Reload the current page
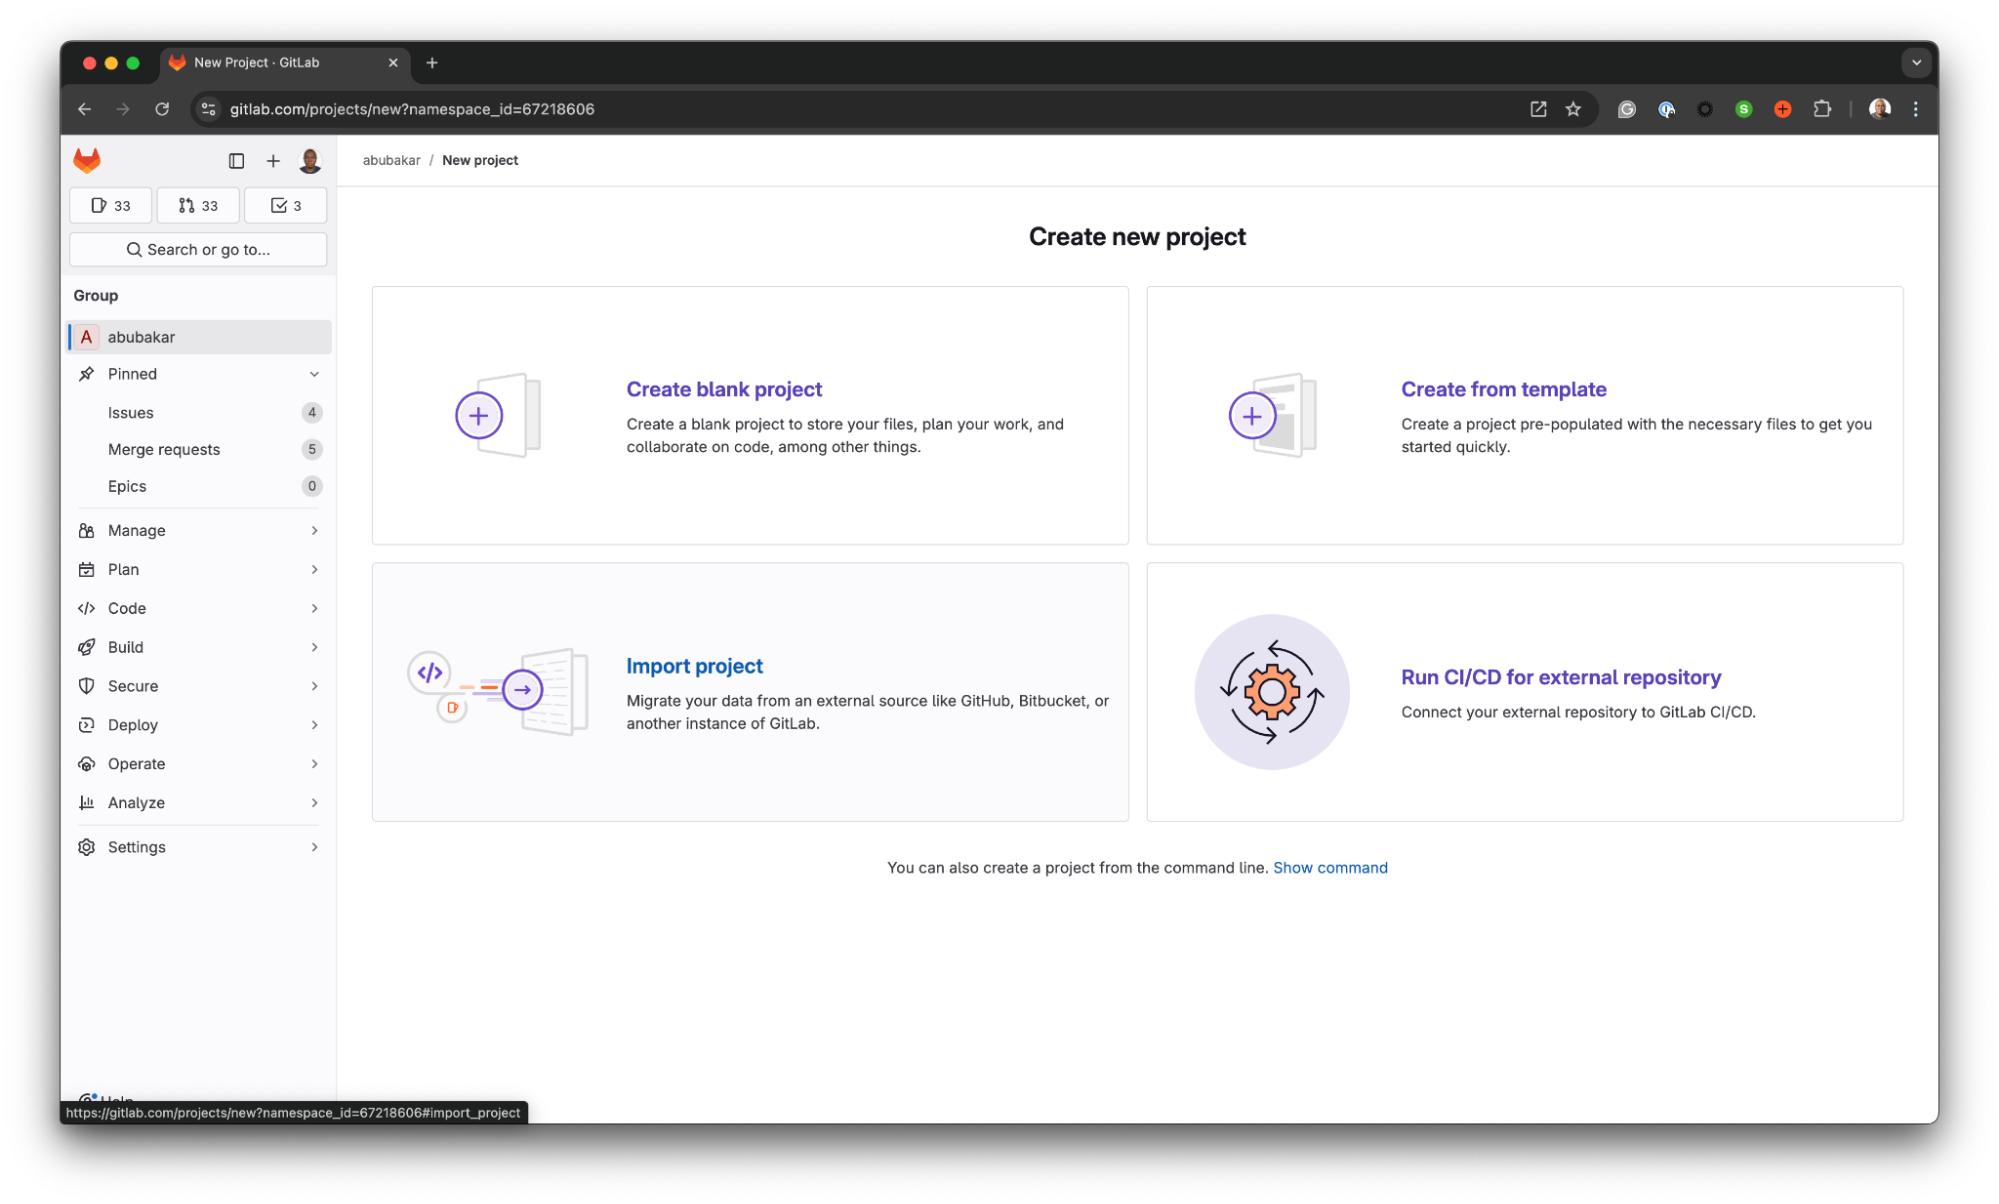This screenshot has width=1999, height=1204. click(x=162, y=109)
